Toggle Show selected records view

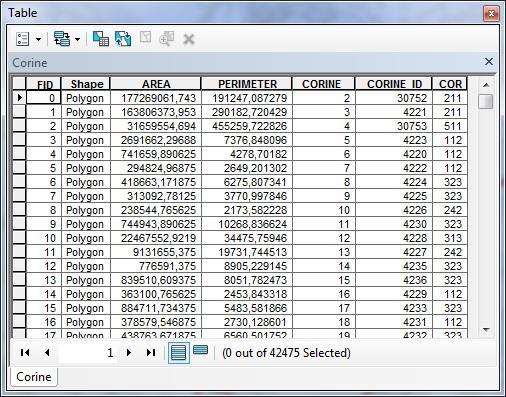tap(200, 350)
